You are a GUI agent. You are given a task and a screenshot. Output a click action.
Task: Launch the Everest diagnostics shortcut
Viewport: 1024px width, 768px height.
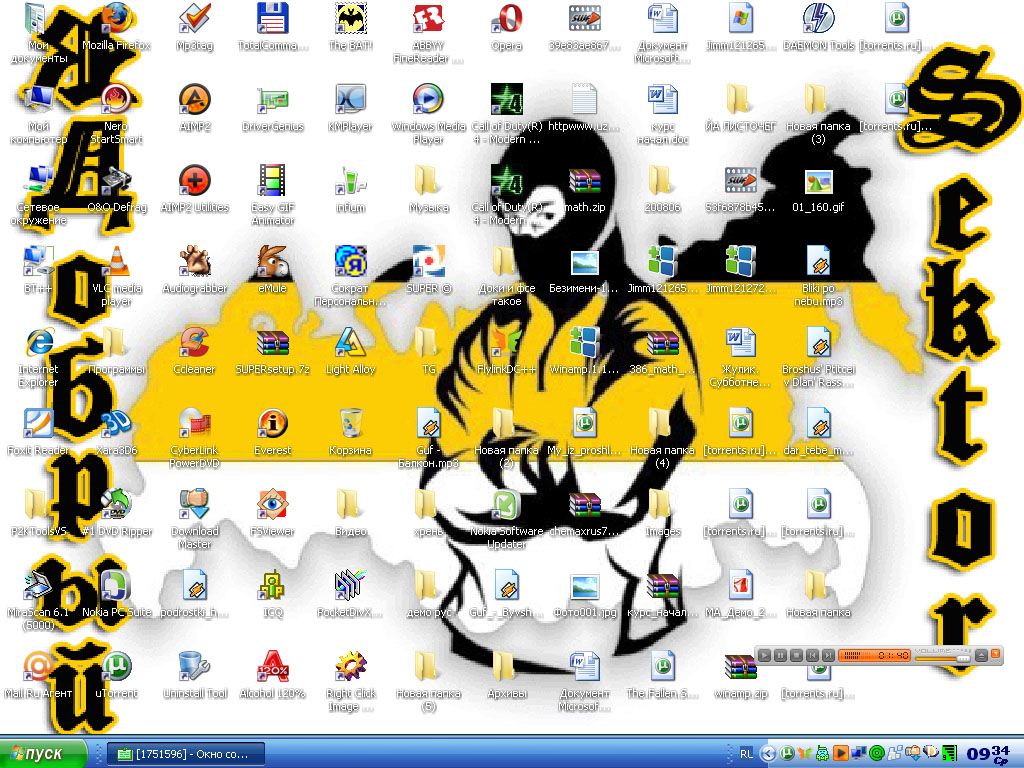coord(272,432)
